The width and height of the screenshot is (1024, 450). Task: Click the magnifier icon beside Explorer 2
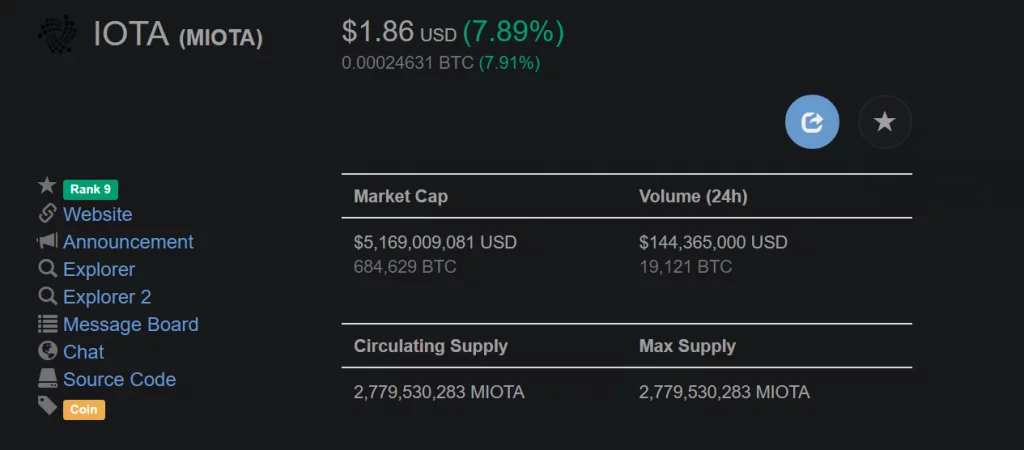(x=47, y=296)
